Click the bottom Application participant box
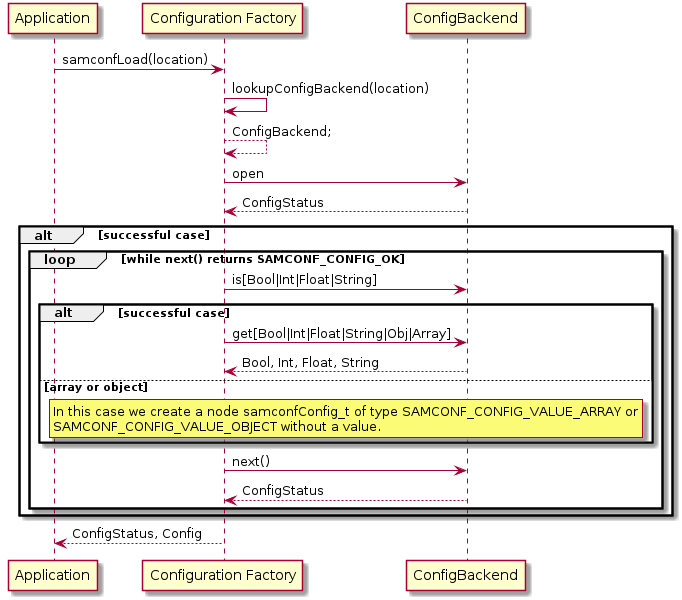Screen dimensions: 682x600 click(x=53, y=575)
